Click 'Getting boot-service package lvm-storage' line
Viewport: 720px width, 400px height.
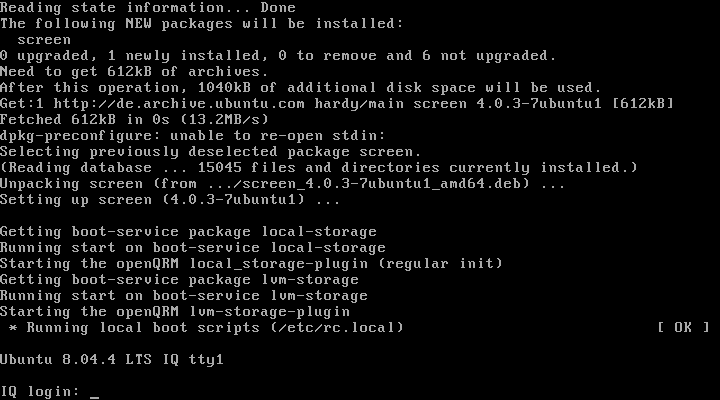[x=179, y=279]
